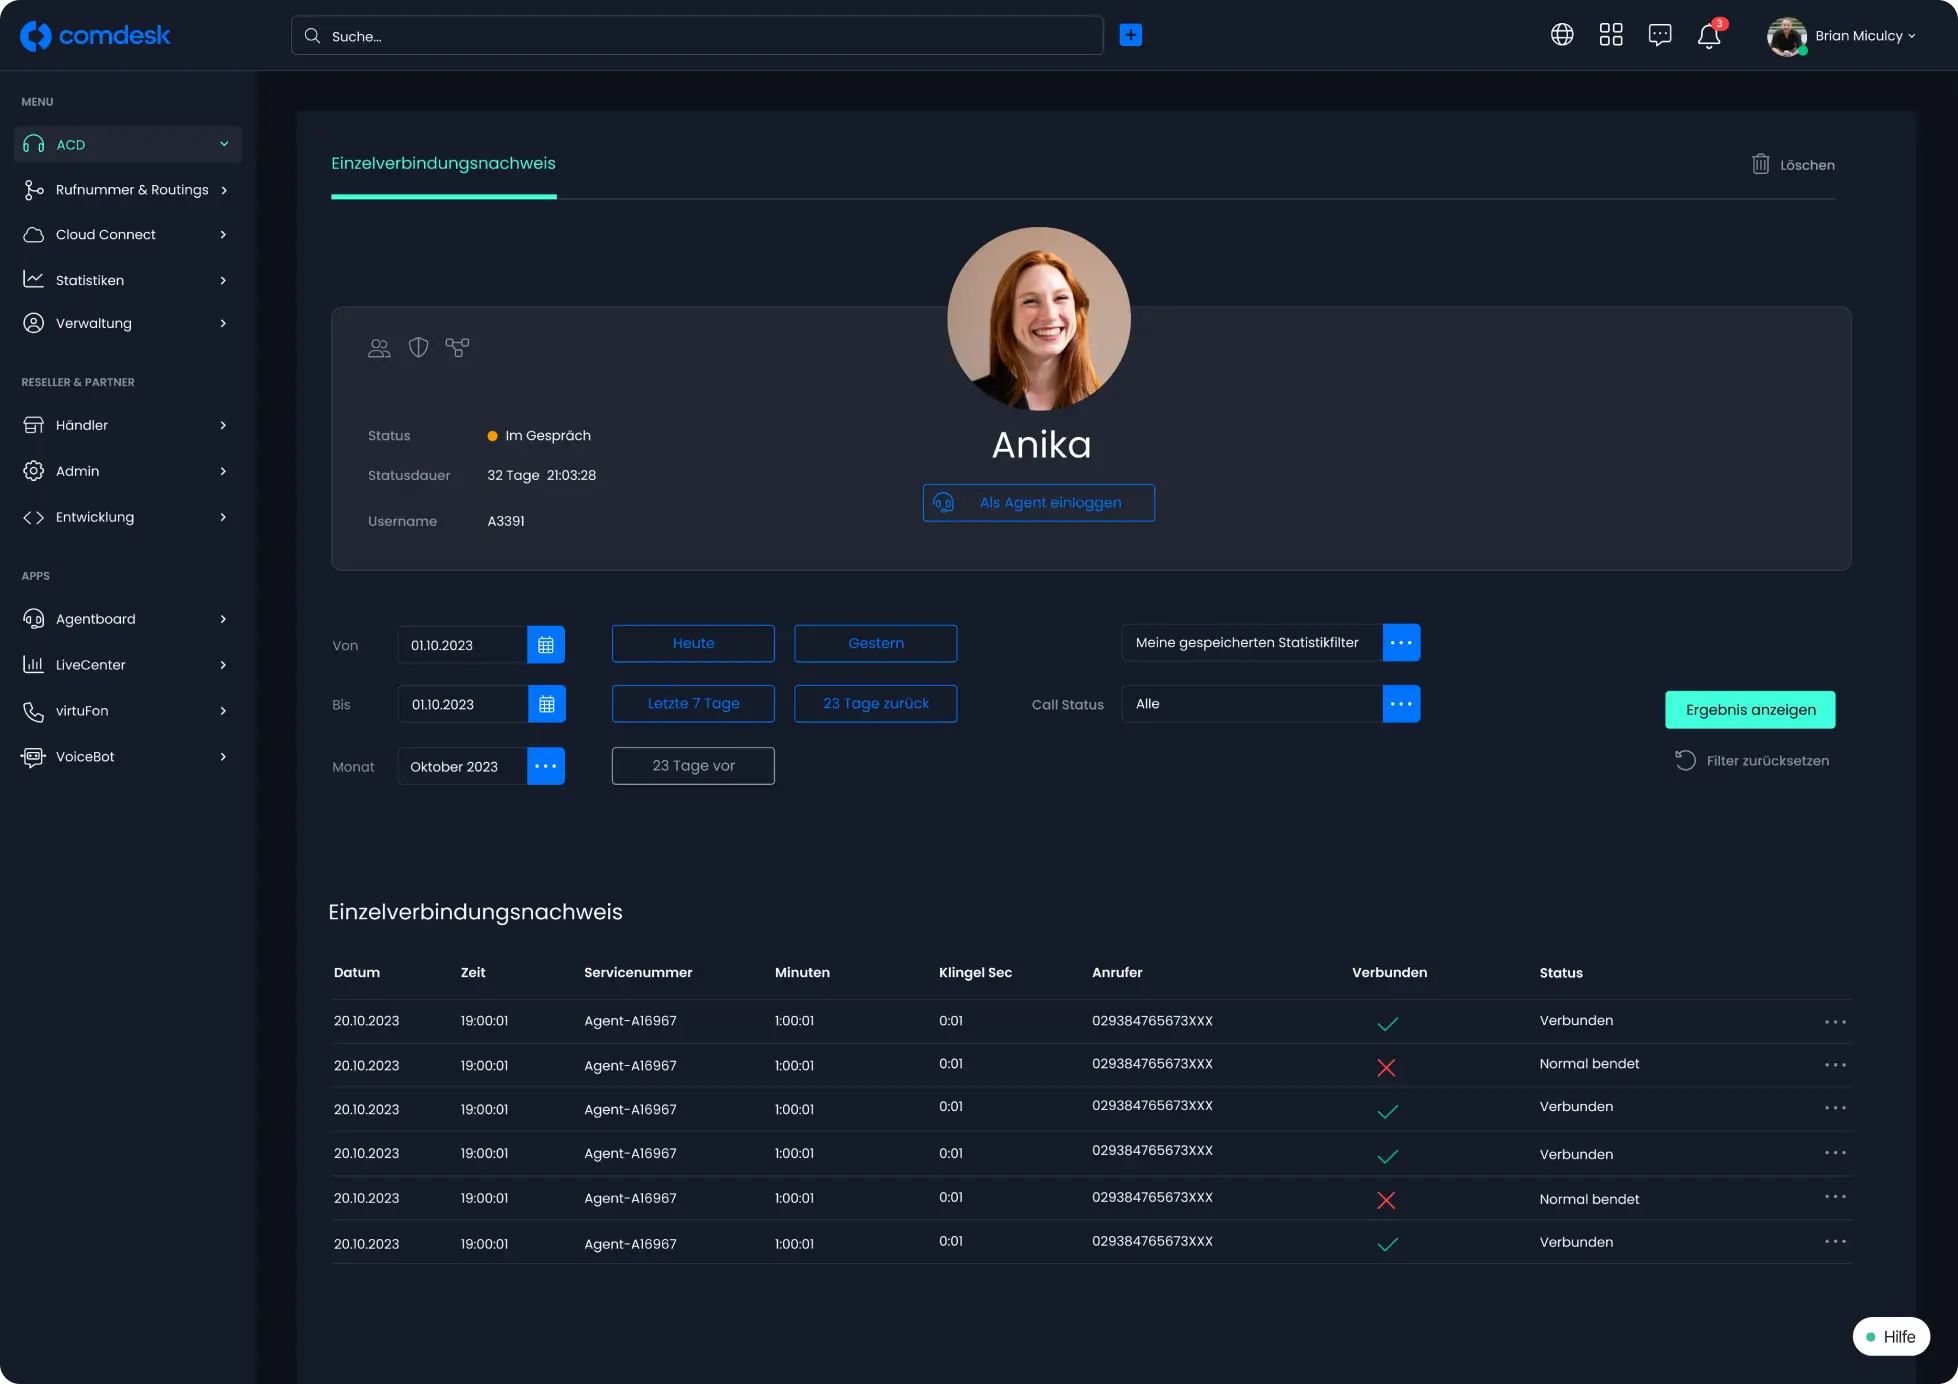The width and height of the screenshot is (1958, 1384).
Task: Expand the Verwaltung menu
Action: (x=127, y=323)
